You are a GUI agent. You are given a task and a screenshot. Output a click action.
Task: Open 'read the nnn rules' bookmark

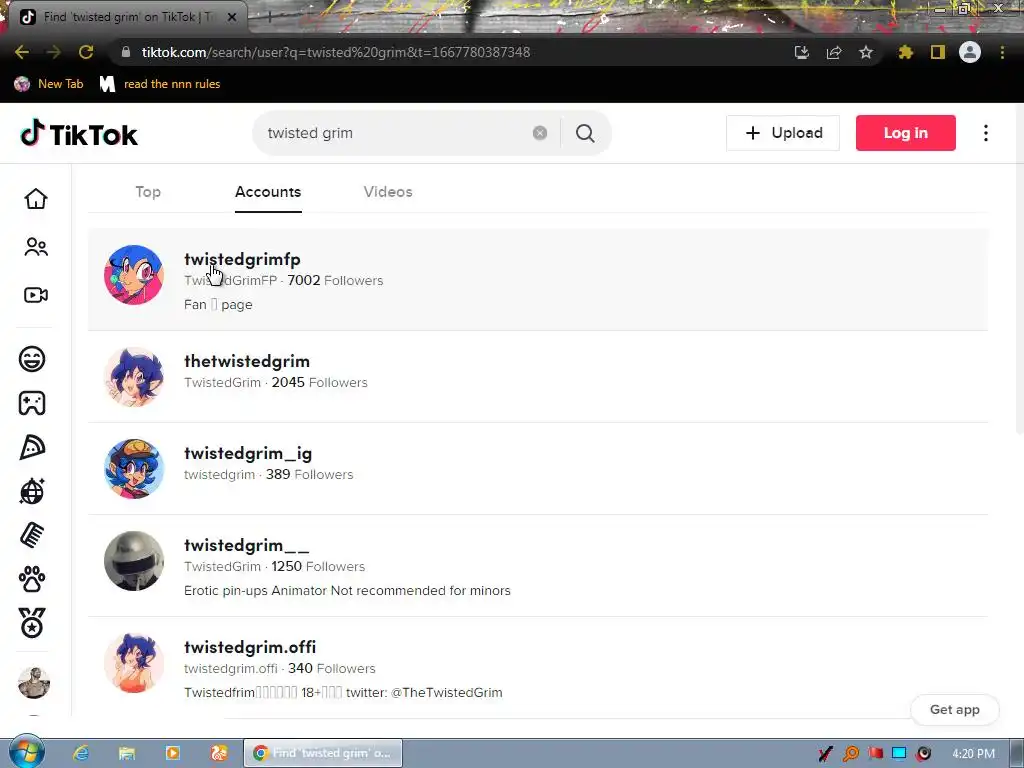(160, 84)
